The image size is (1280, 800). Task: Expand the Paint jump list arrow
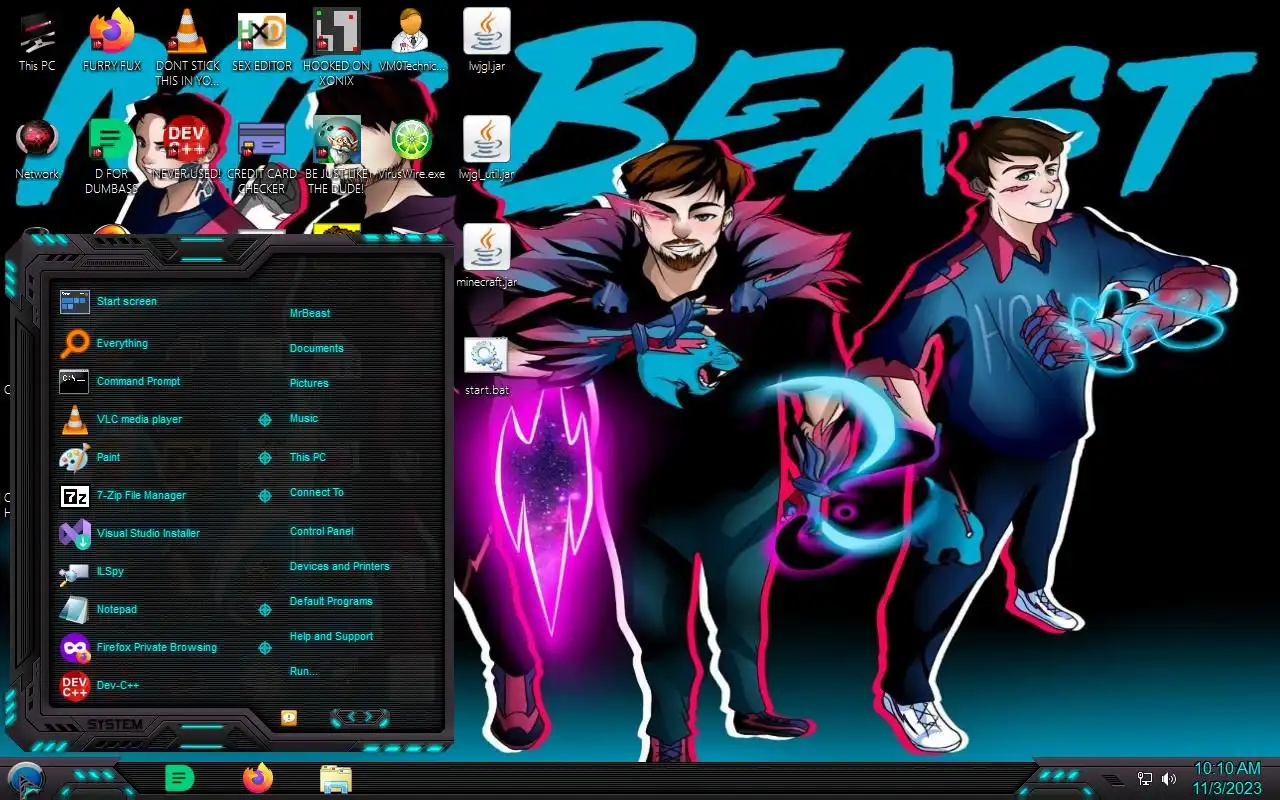[x=265, y=458]
